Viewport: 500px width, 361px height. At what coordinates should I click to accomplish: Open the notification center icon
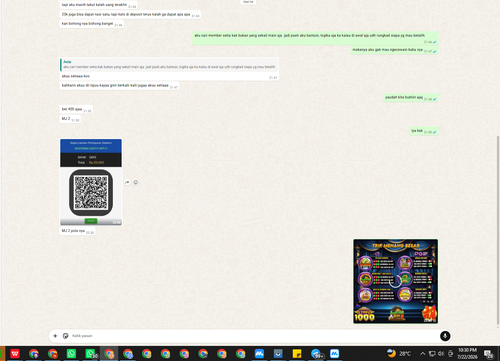[489, 354]
